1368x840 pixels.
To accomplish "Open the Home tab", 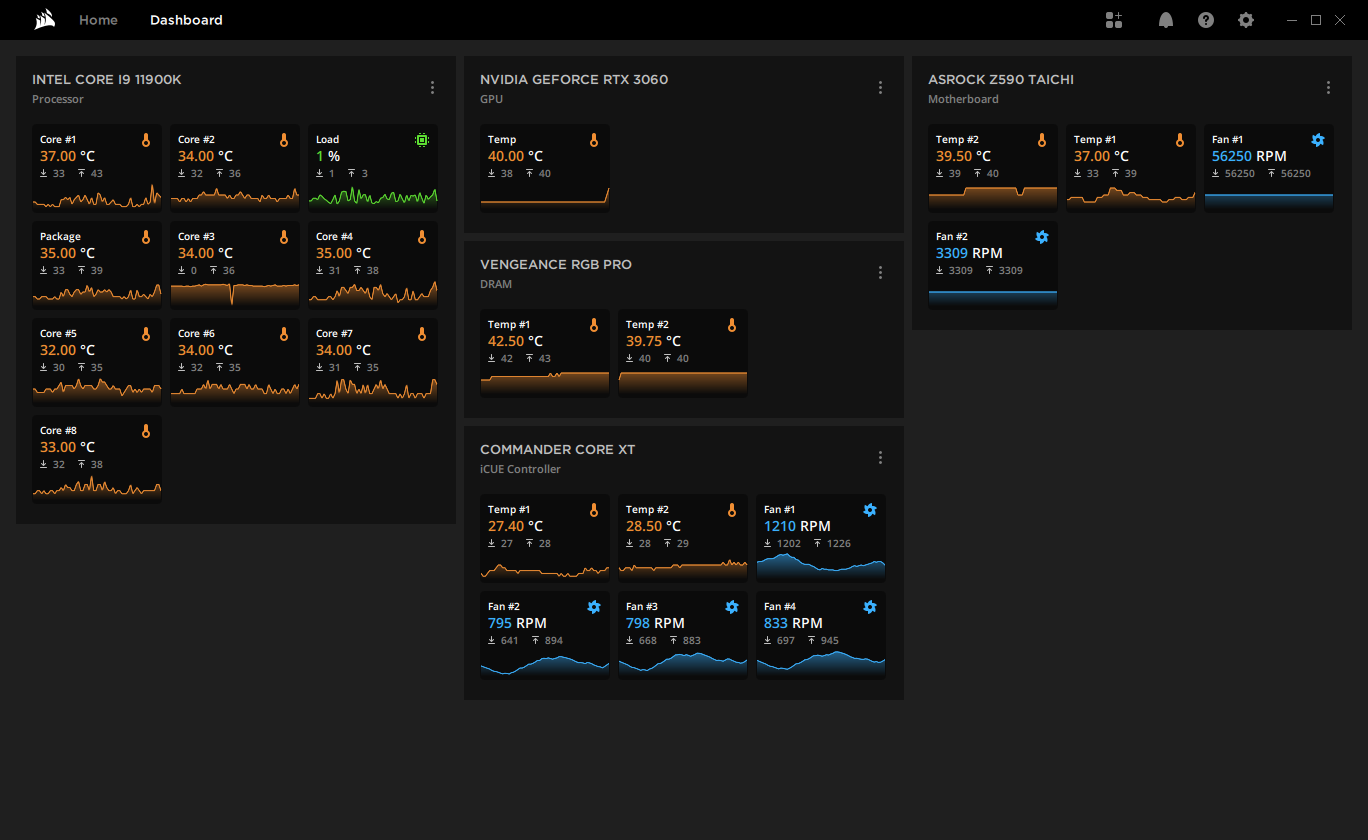I will [98, 20].
